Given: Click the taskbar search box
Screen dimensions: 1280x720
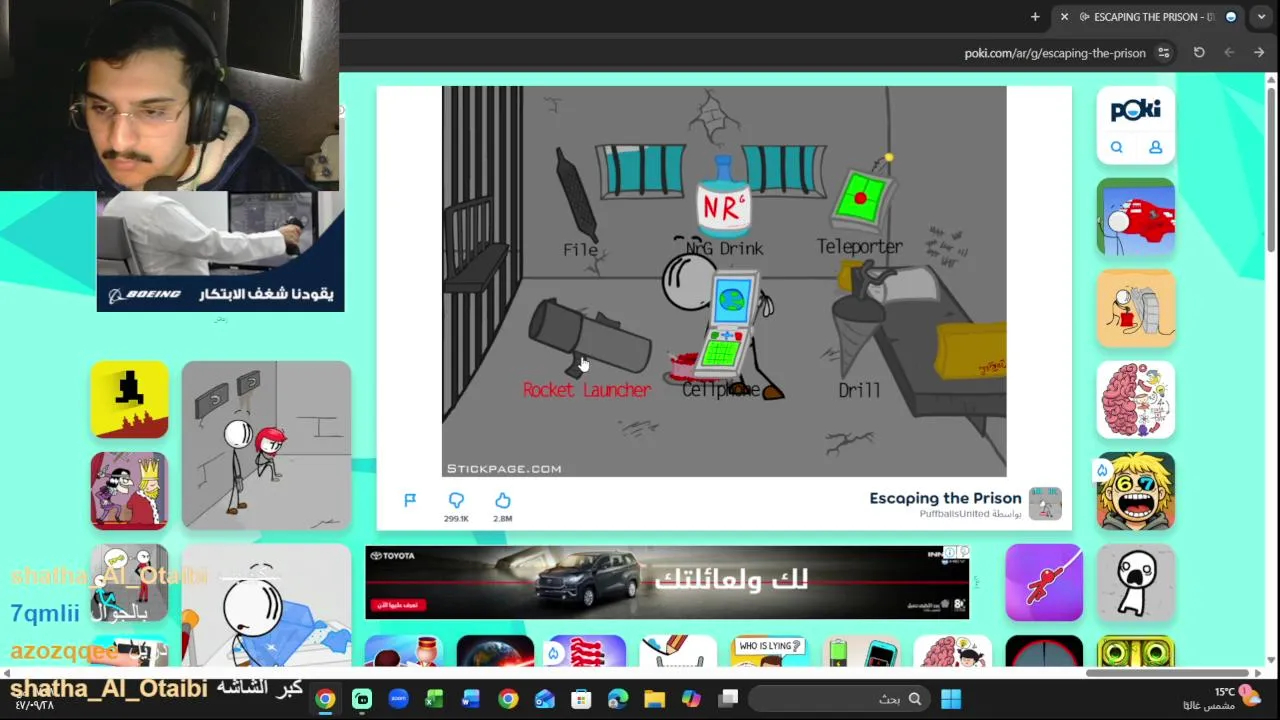Looking at the screenshot, I should tap(837, 699).
